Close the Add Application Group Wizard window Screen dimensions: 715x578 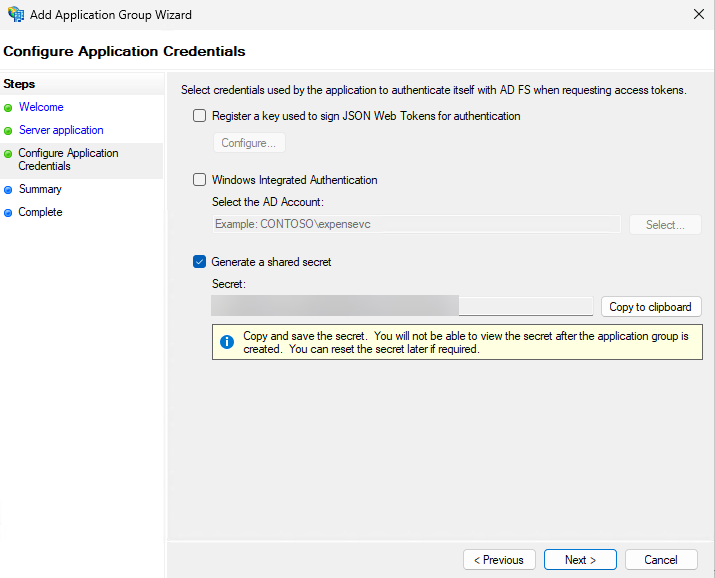pos(697,15)
